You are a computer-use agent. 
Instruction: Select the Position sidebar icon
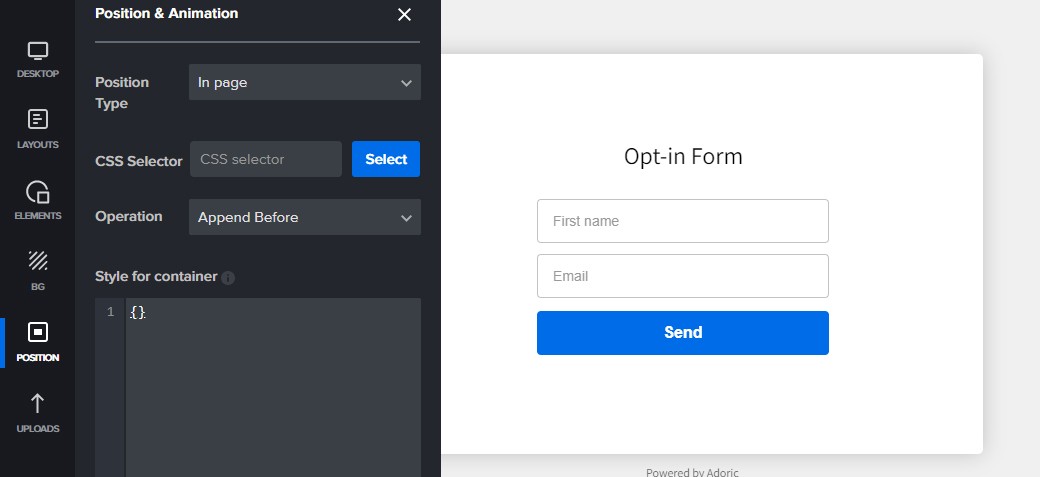click(38, 341)
